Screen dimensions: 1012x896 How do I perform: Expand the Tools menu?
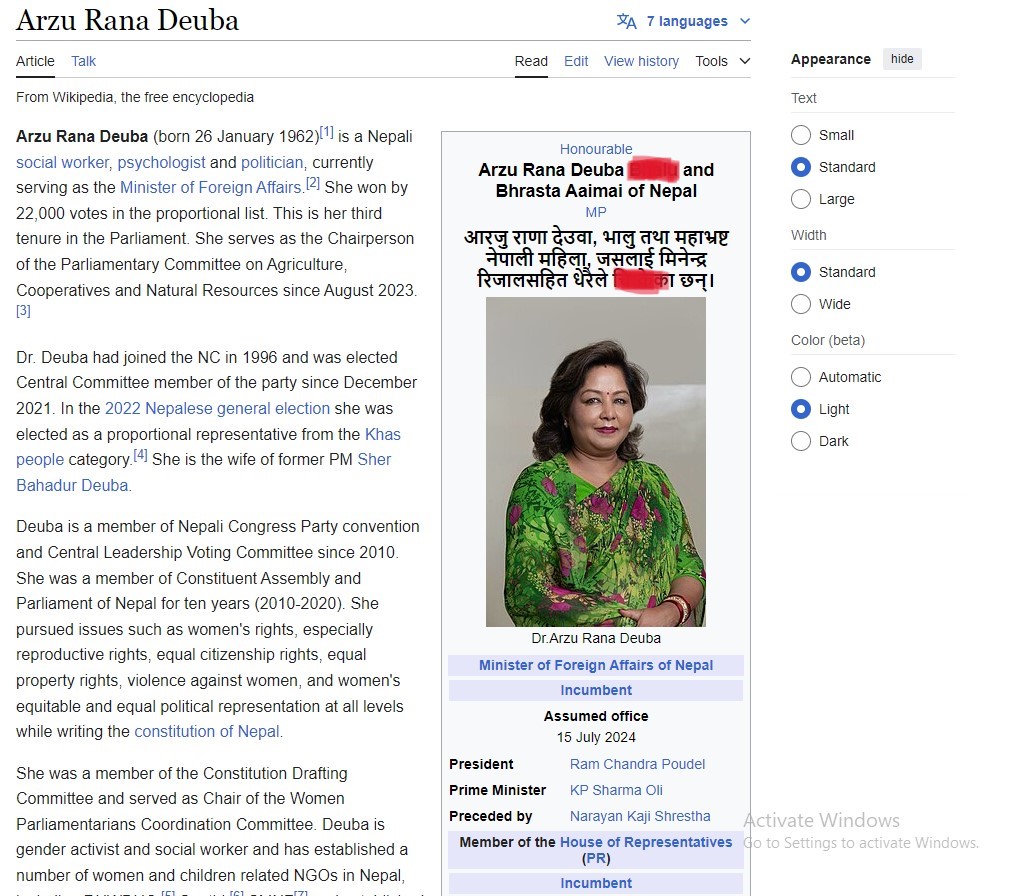(722, 61)
